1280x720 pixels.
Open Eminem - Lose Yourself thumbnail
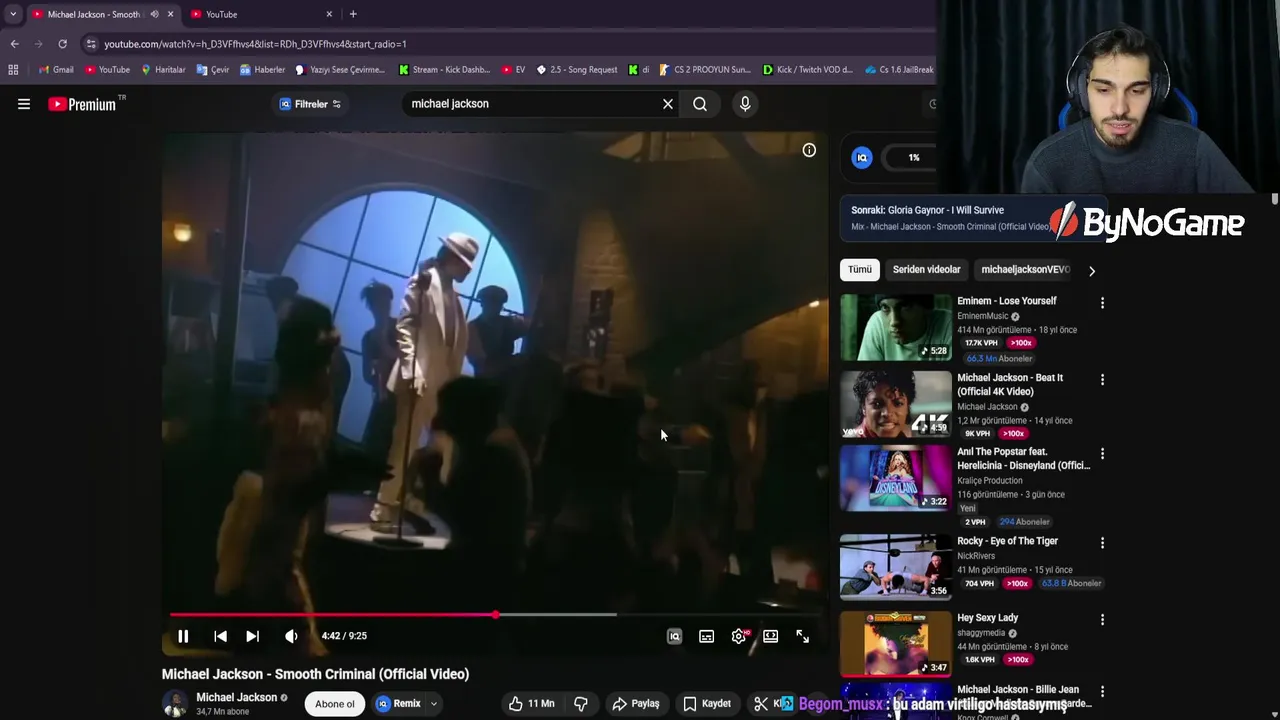click(896, 326)
